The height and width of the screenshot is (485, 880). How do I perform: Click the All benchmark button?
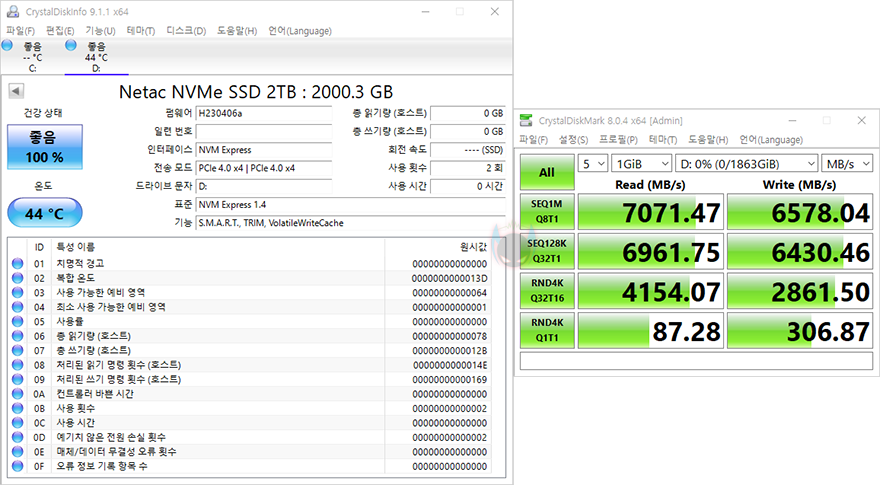[547, 172]
